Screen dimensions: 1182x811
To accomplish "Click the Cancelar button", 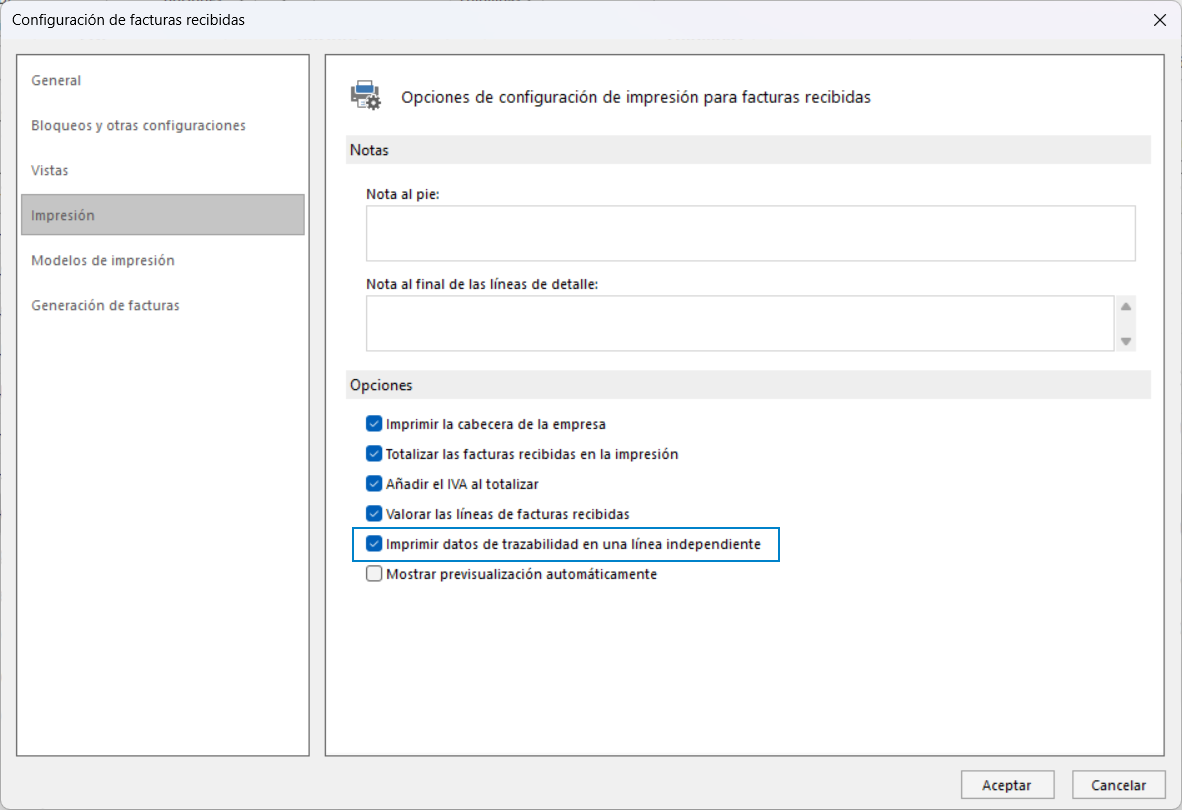I will click(x=1118, y=785).
